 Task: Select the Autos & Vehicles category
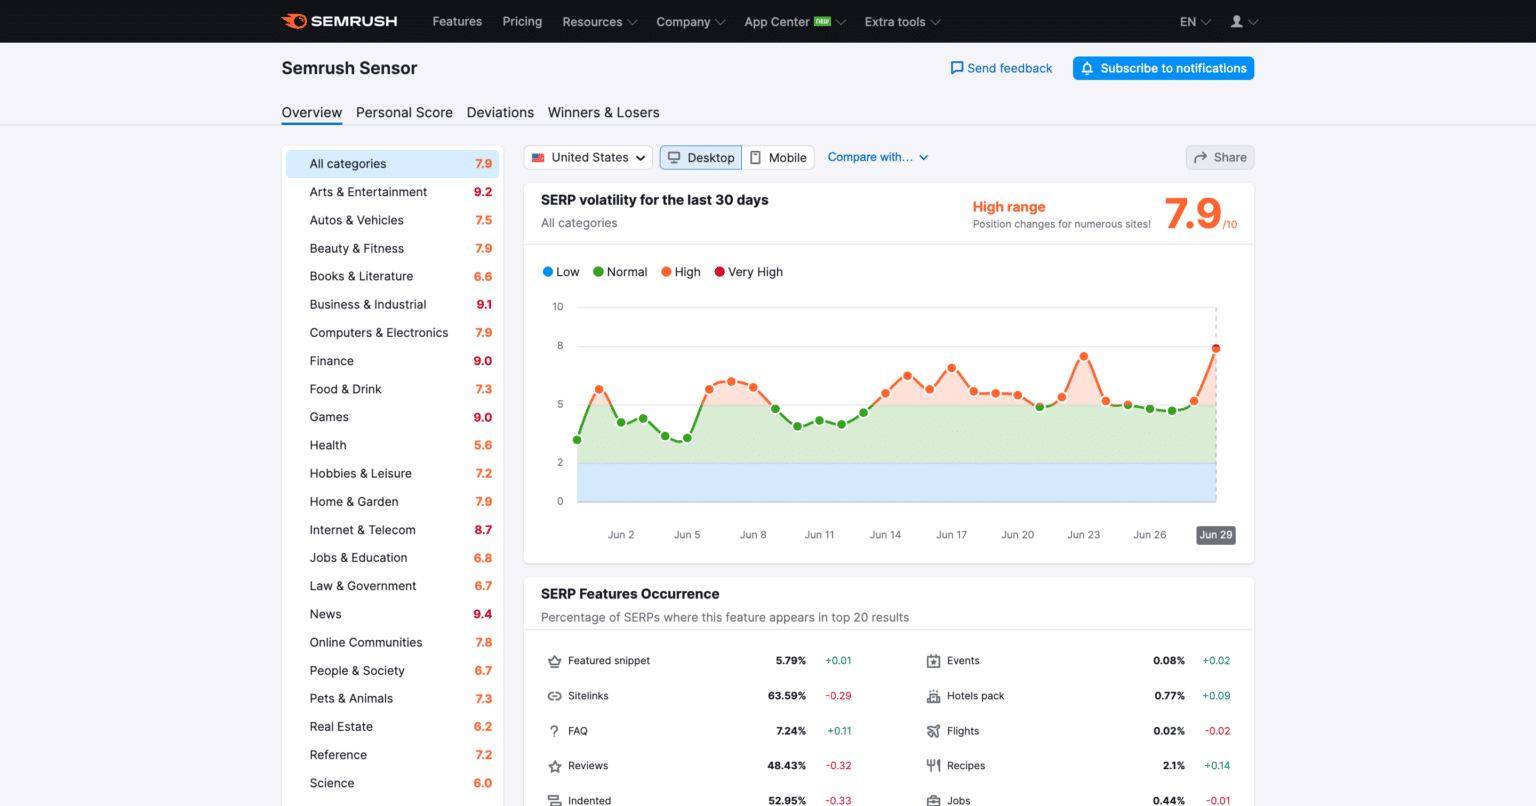click(x=392, y=220)
